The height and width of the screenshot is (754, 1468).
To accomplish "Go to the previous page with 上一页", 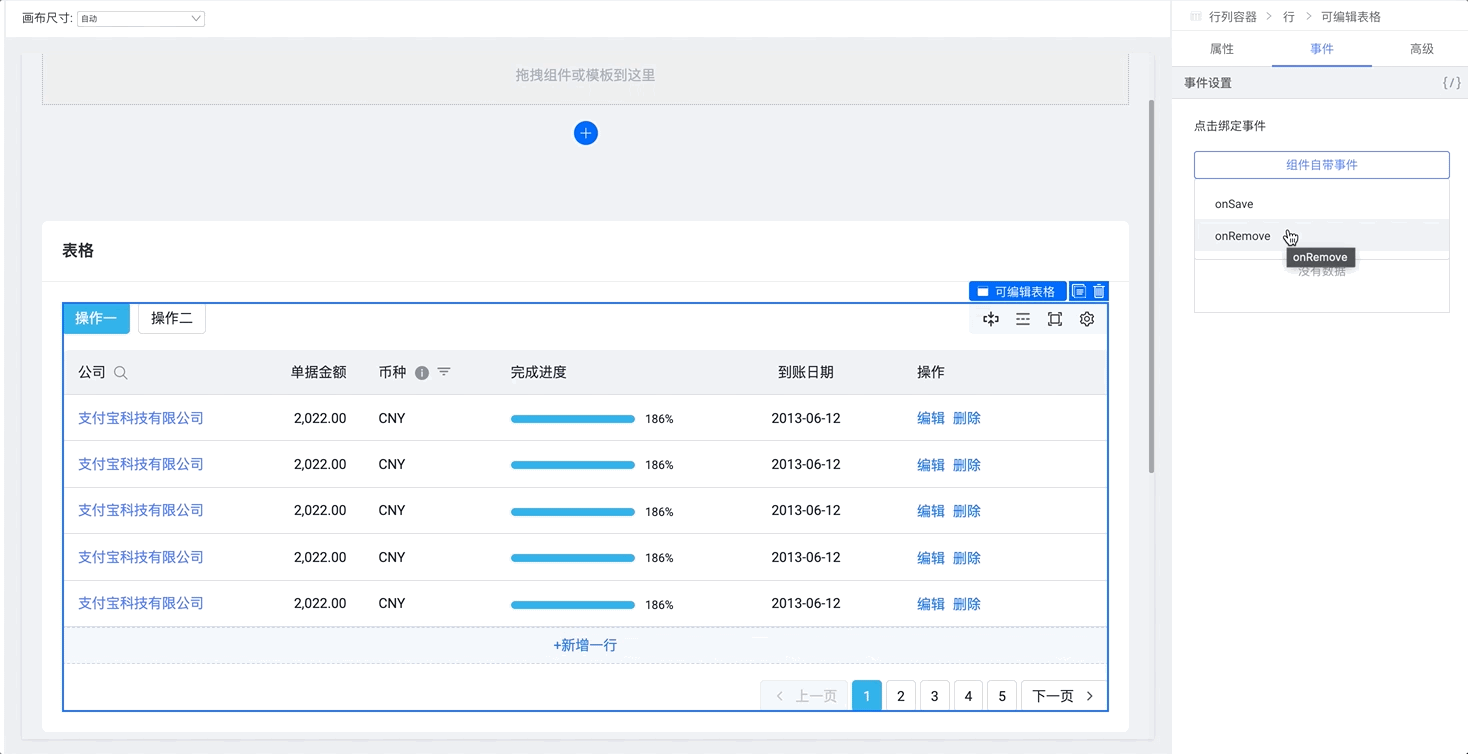I will [x=805, y=696].
